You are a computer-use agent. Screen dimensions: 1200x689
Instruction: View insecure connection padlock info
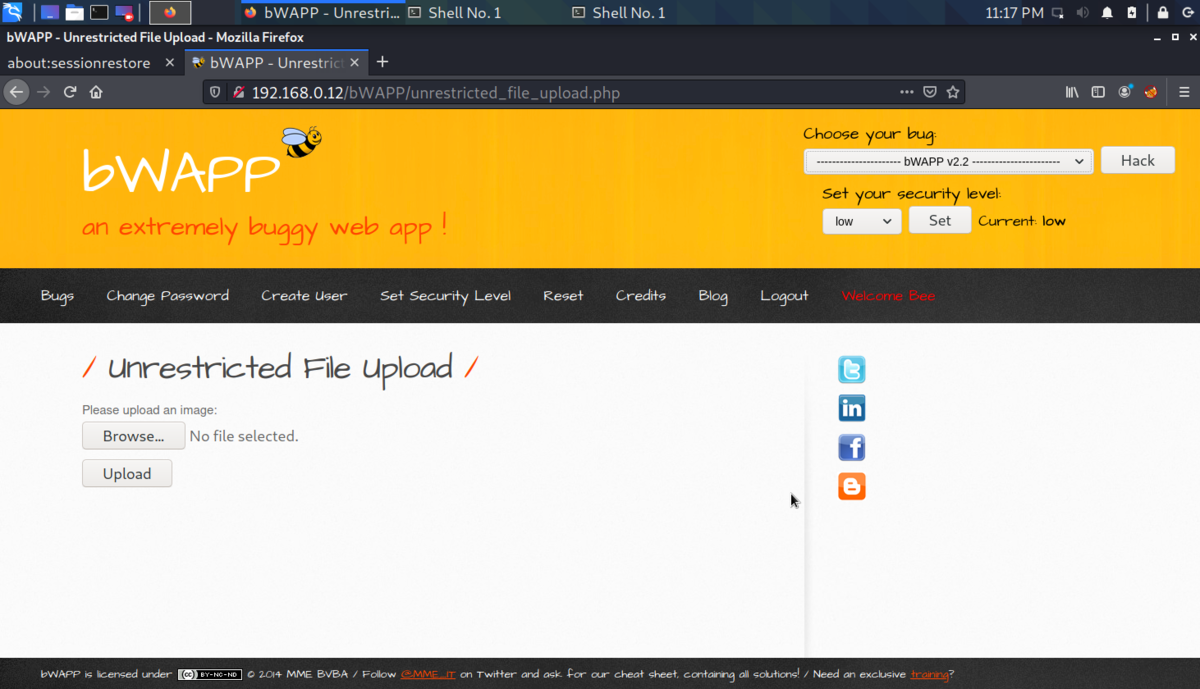238,92
